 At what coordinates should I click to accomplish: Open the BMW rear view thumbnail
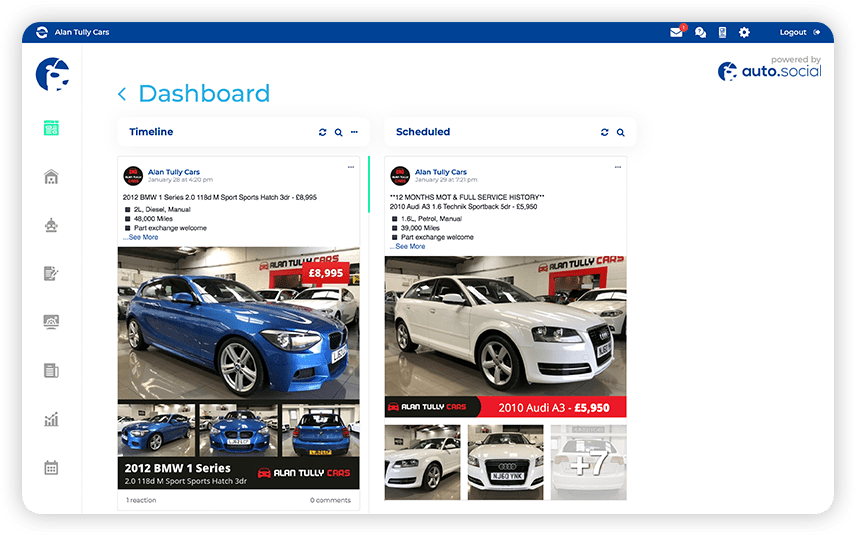click(321, 430)
